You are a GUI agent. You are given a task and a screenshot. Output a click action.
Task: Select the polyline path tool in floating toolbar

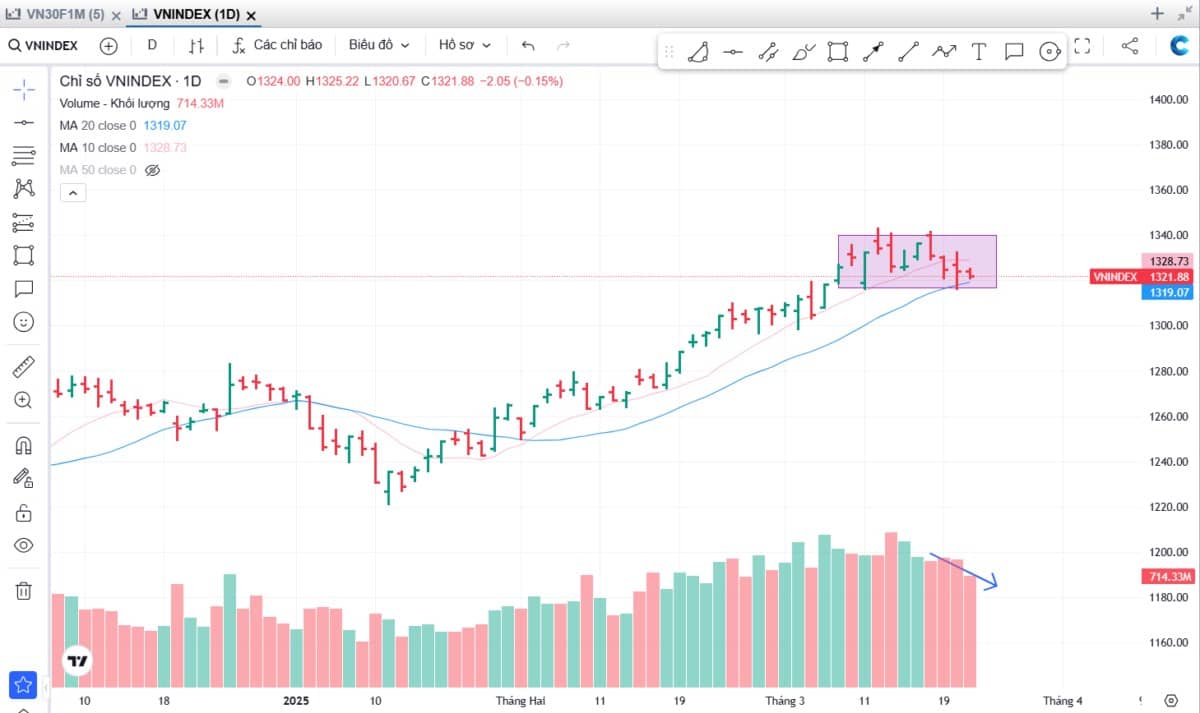tap(944, 52)
